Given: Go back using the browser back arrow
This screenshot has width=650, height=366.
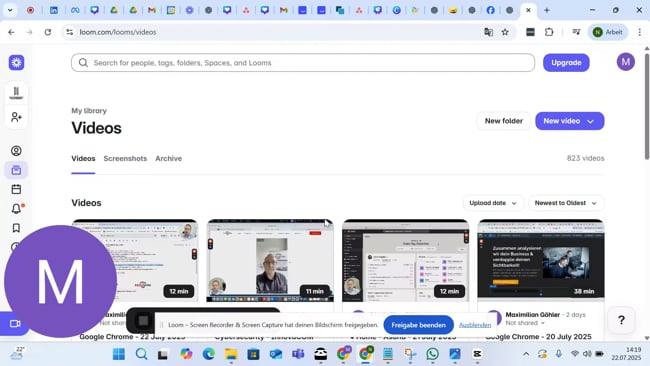Looking at the screenshot, I should pyautogui.click(x=11, y=32).
